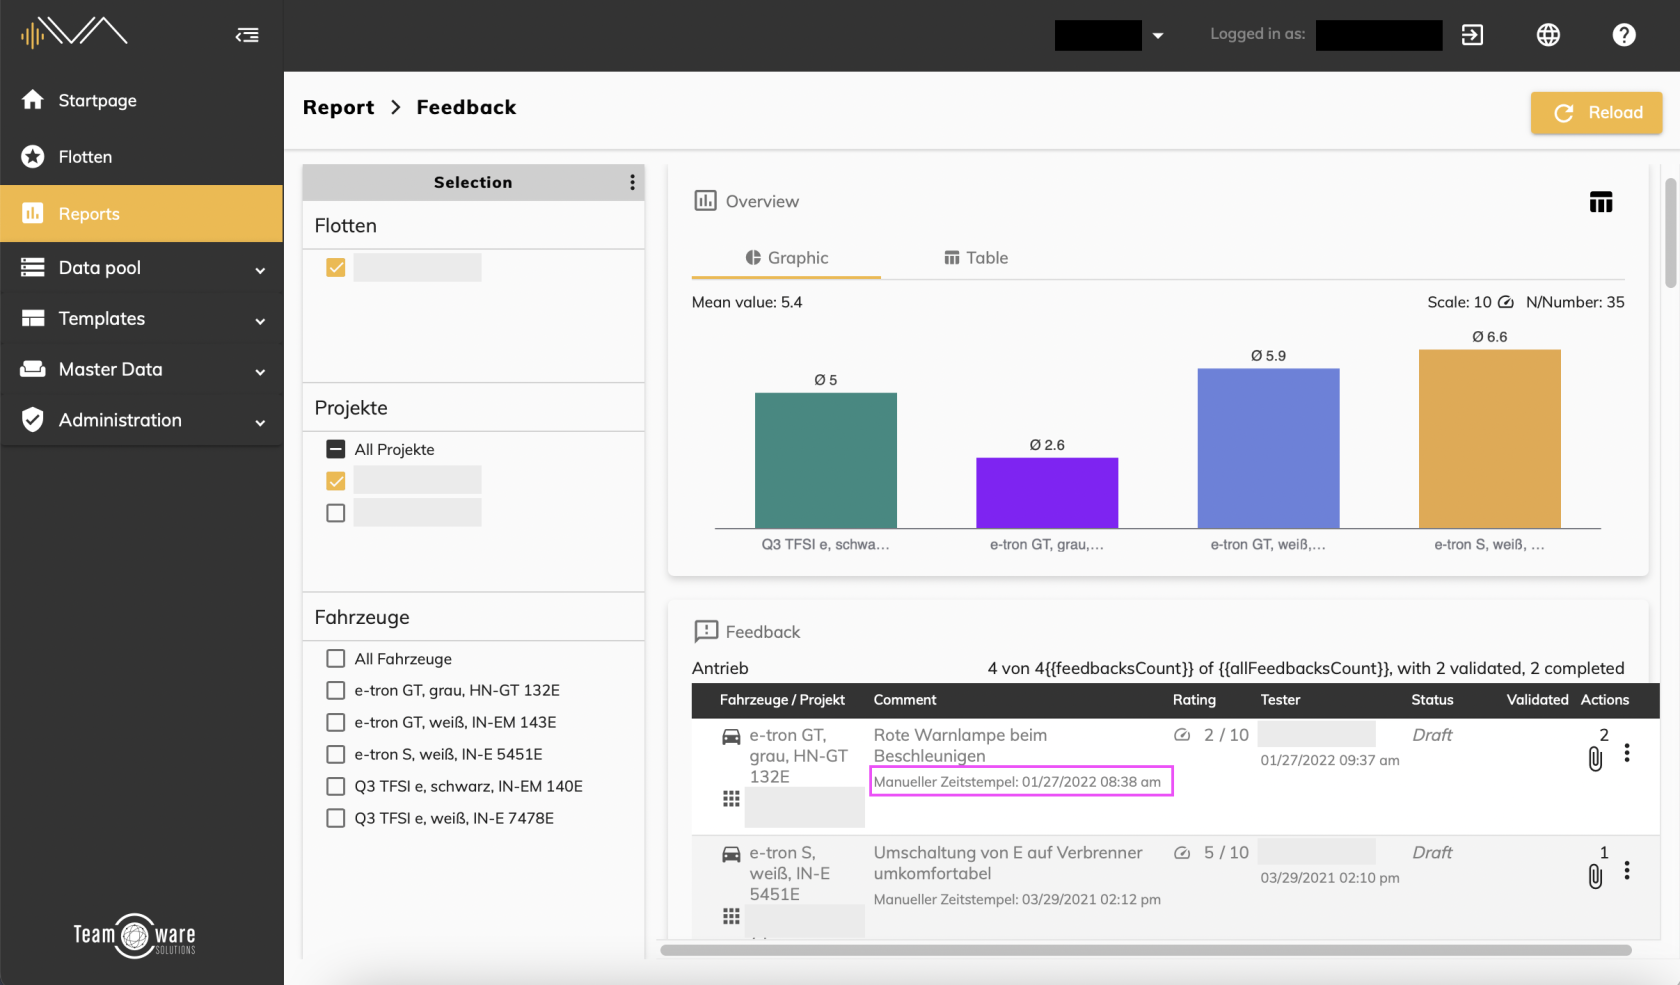Screen dimensions: 1680x985
Task: Expand the Master Data submenu chevron
Action: tap(260, 372)
